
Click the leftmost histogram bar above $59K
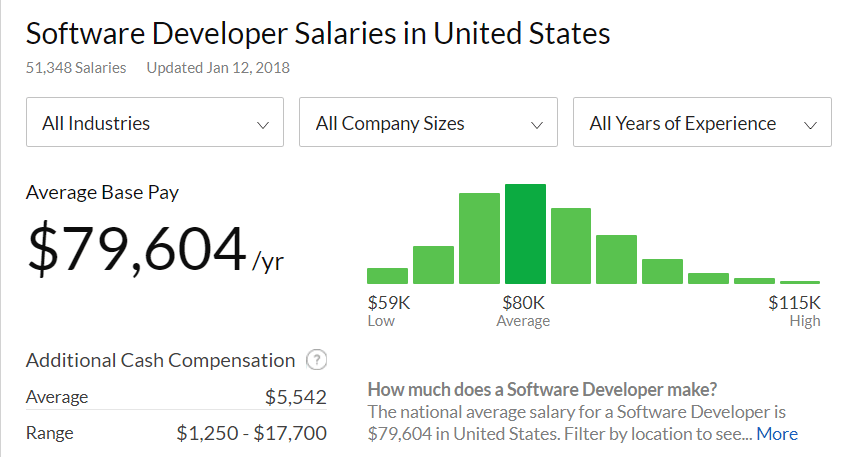387,276
